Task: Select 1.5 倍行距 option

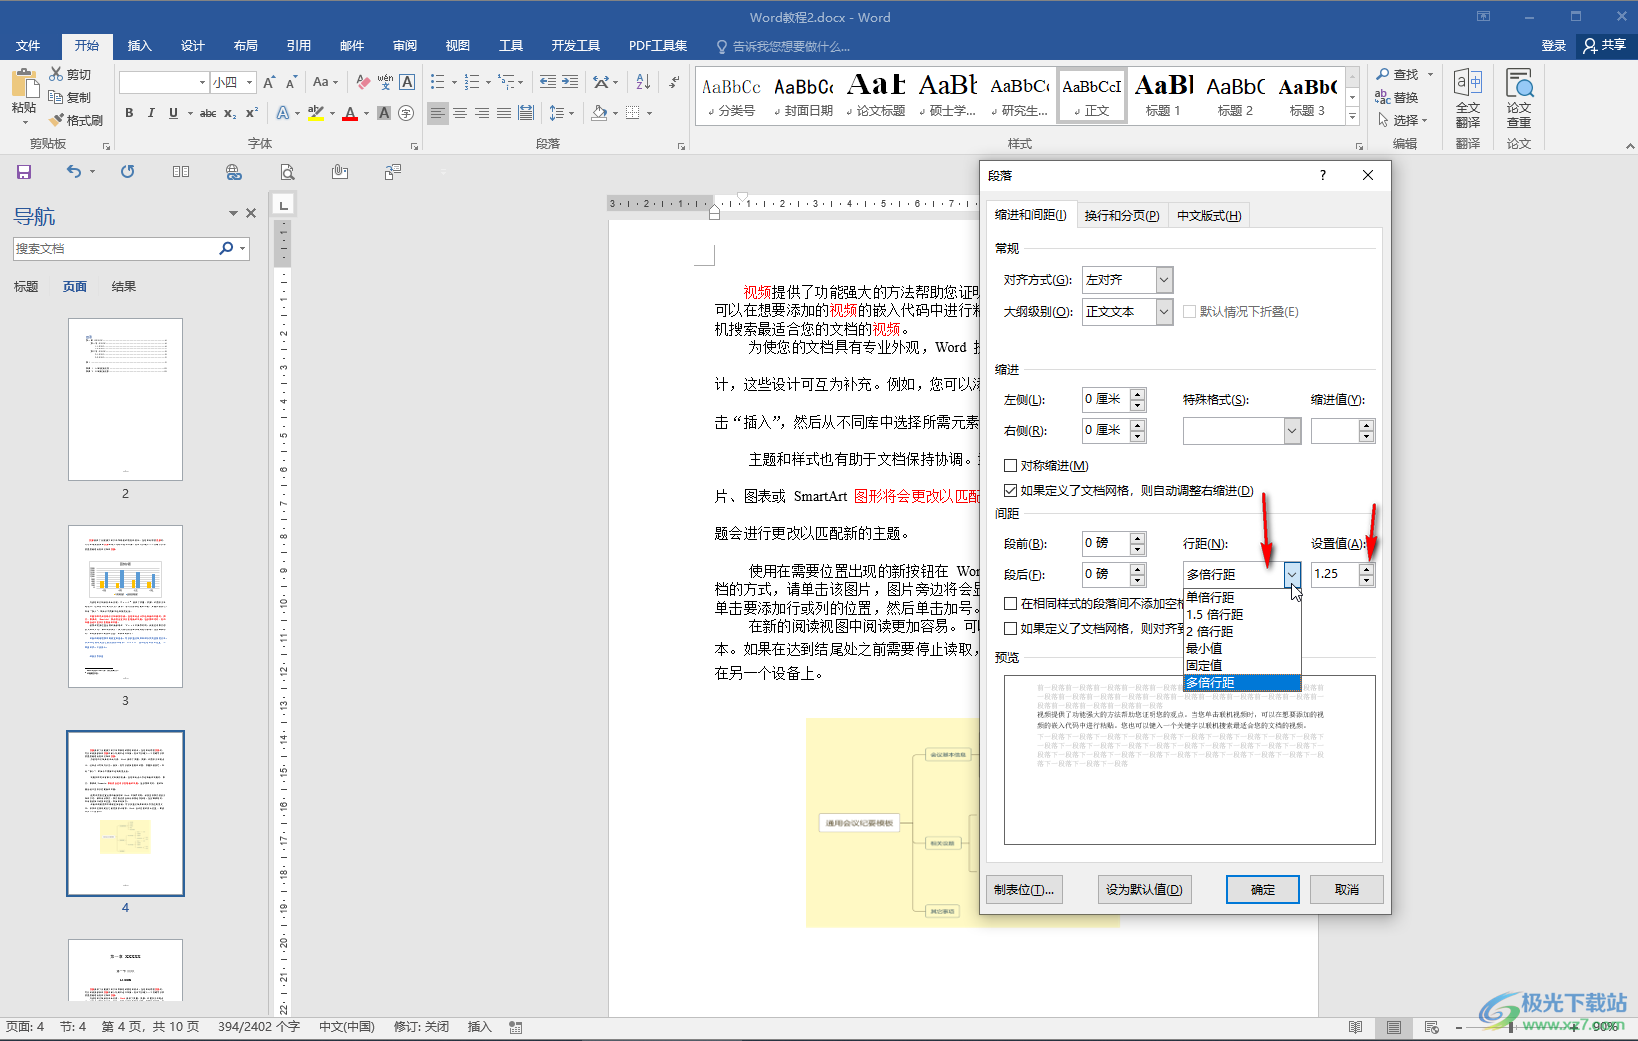Action: point(1242,614)
